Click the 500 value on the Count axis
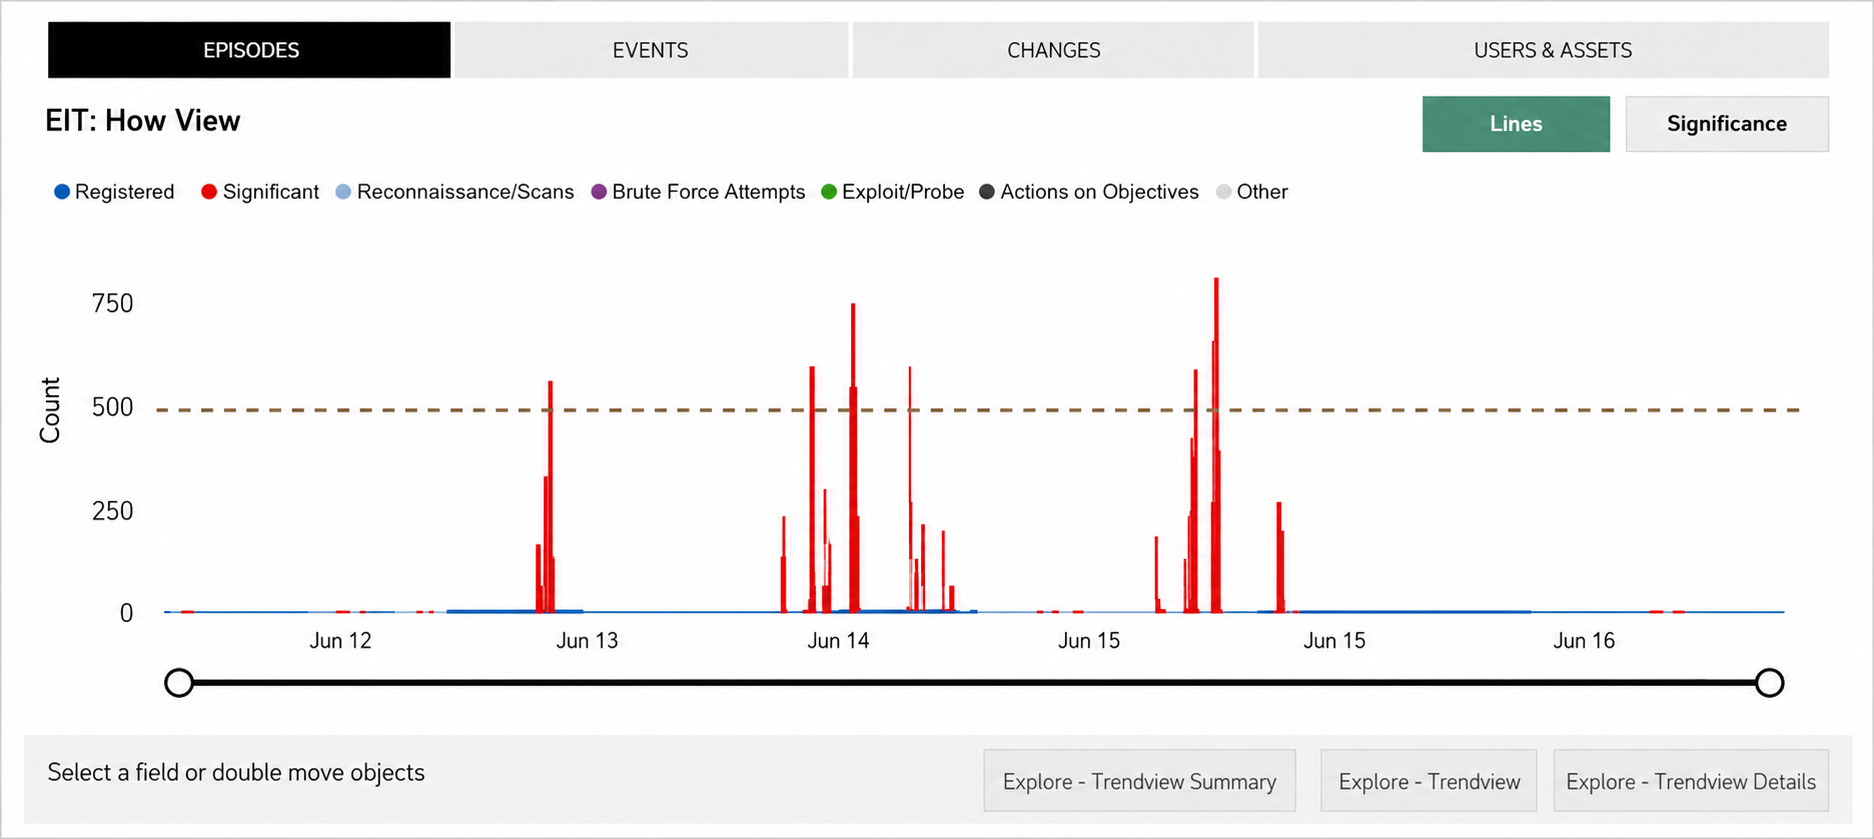The height and width of the screenshot is (839, 1874). (112, 407)
